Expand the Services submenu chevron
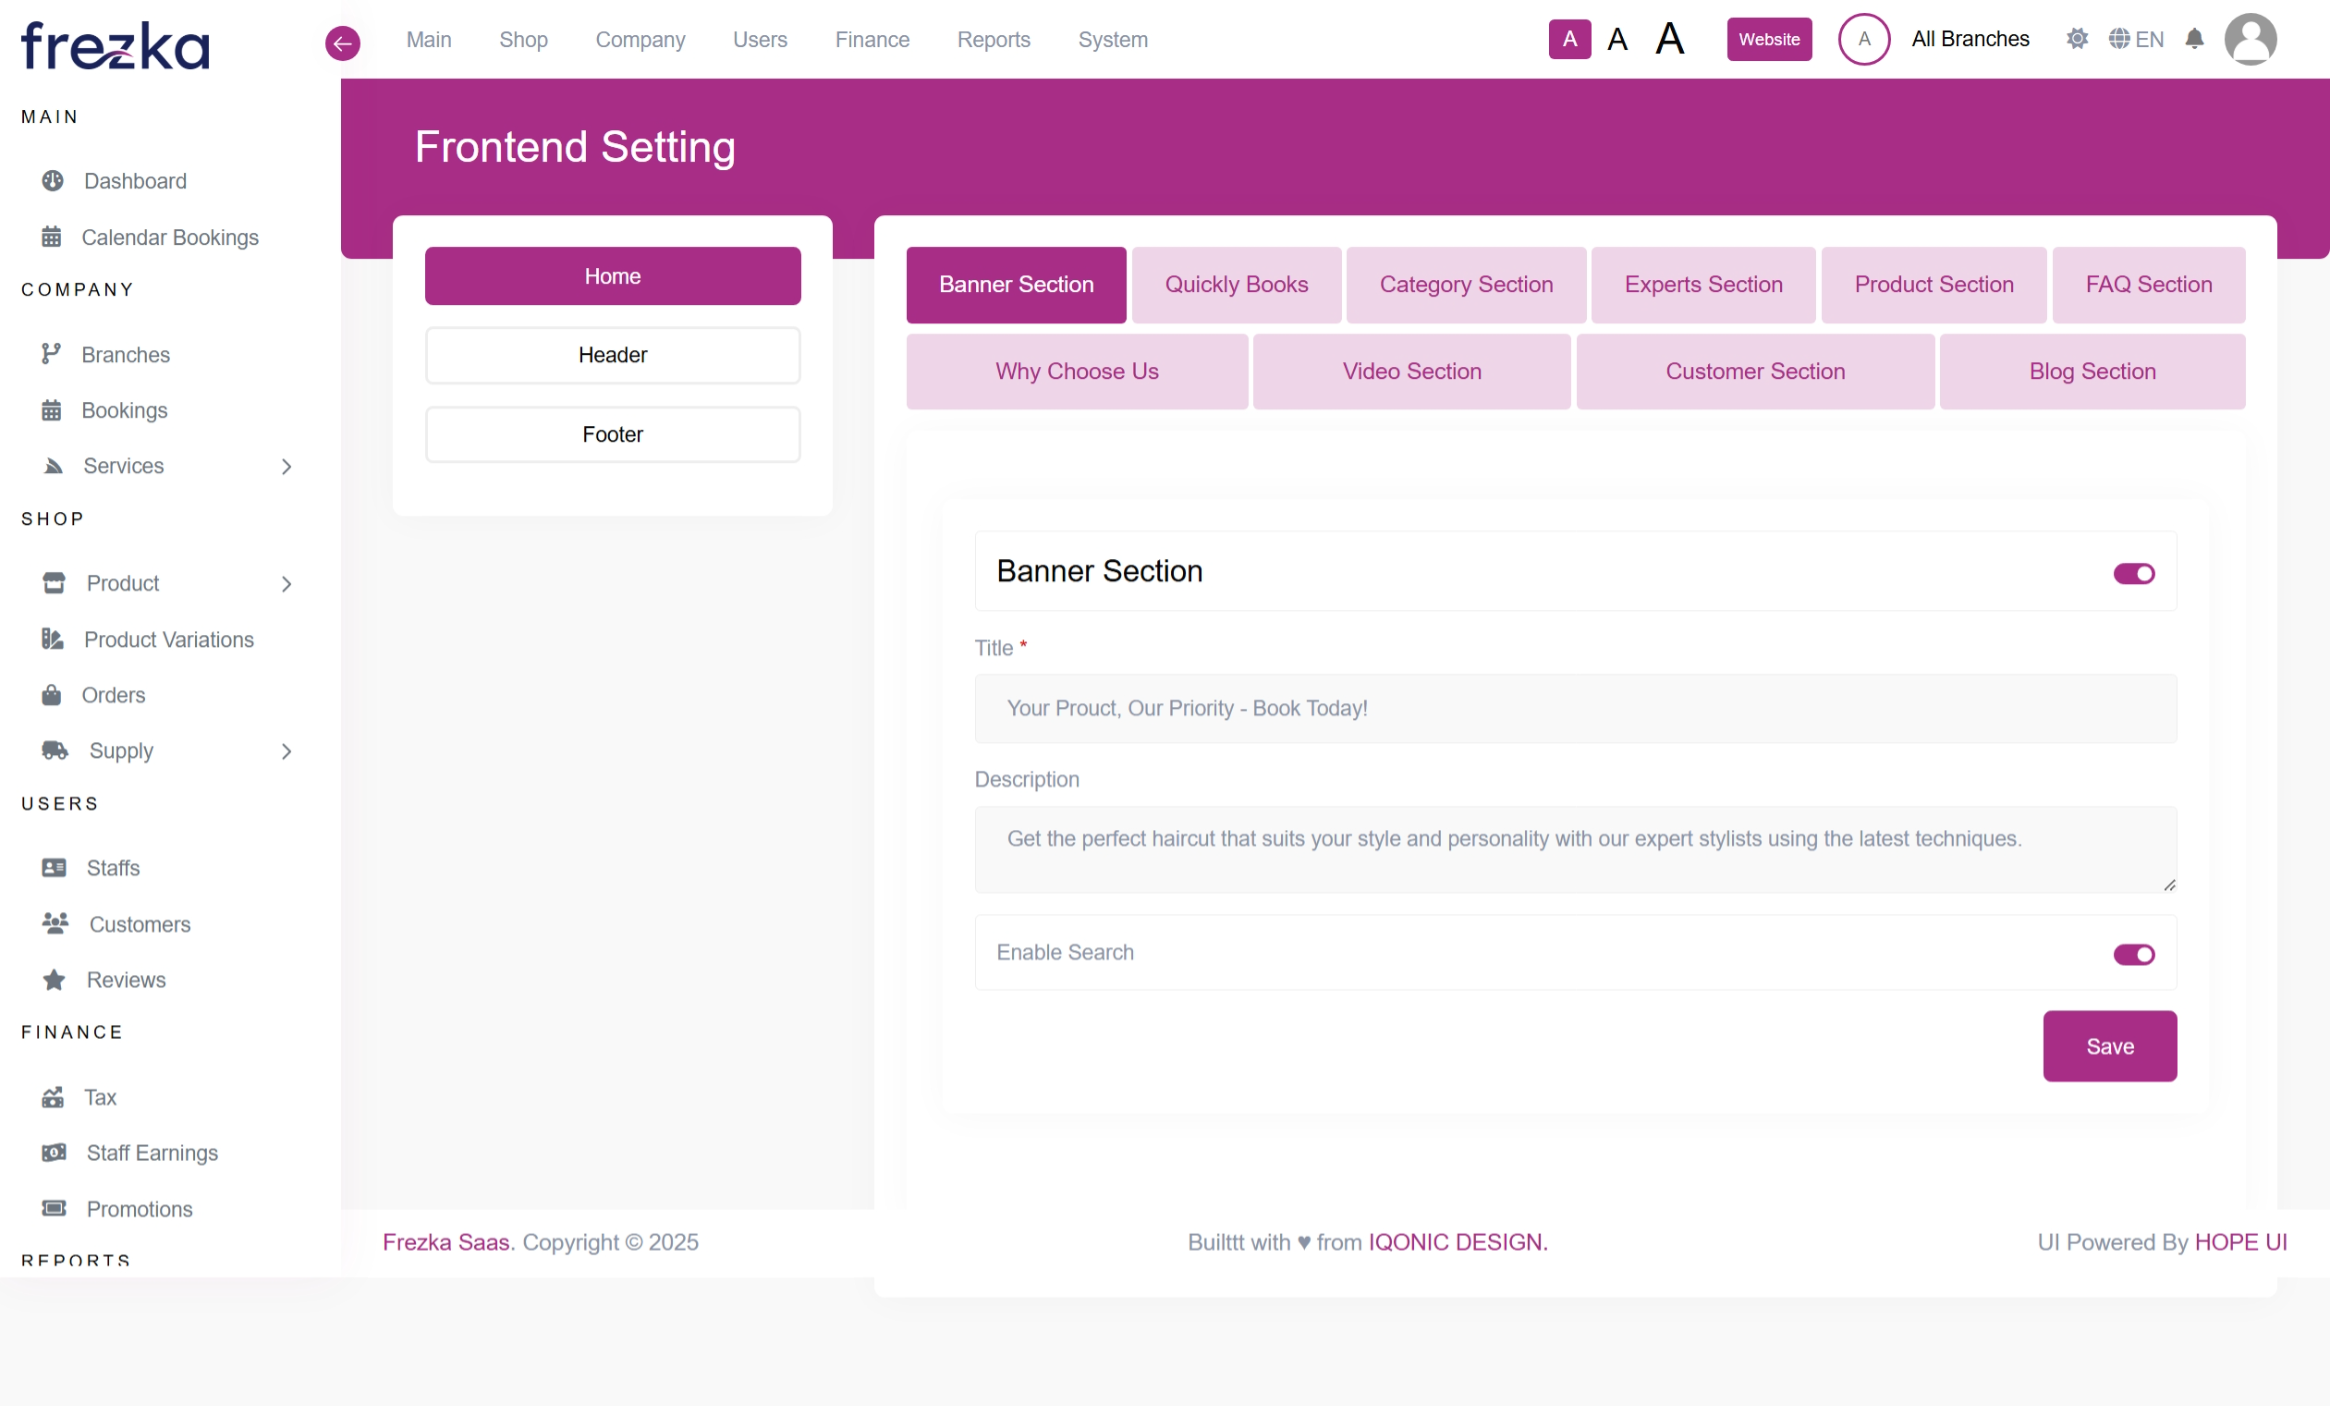 (287, 466)
